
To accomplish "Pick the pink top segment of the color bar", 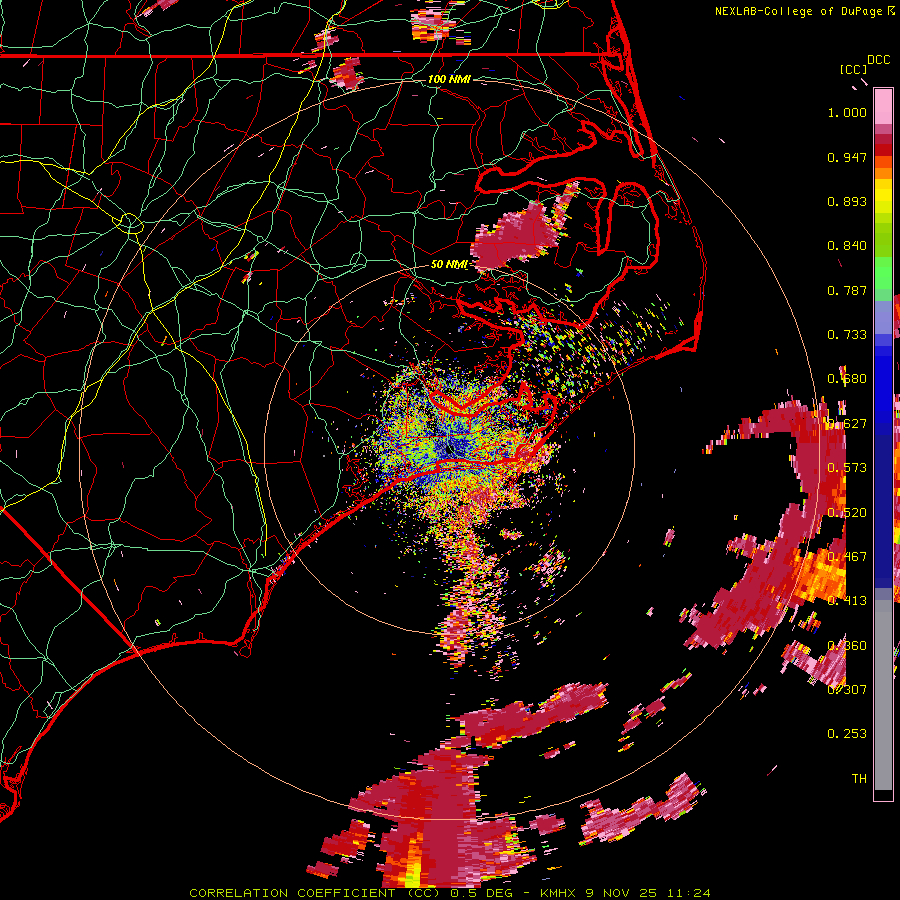I will tap(883, 107).
